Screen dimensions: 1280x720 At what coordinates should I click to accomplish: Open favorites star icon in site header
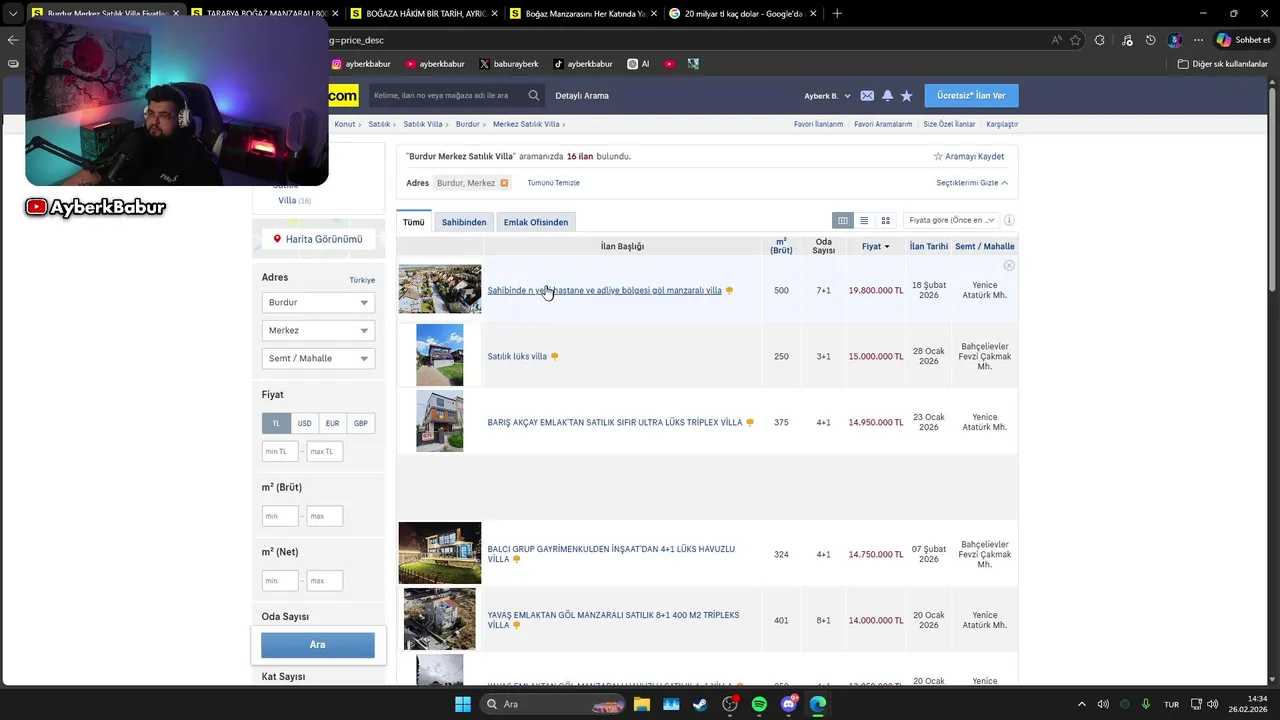point(906,96)
